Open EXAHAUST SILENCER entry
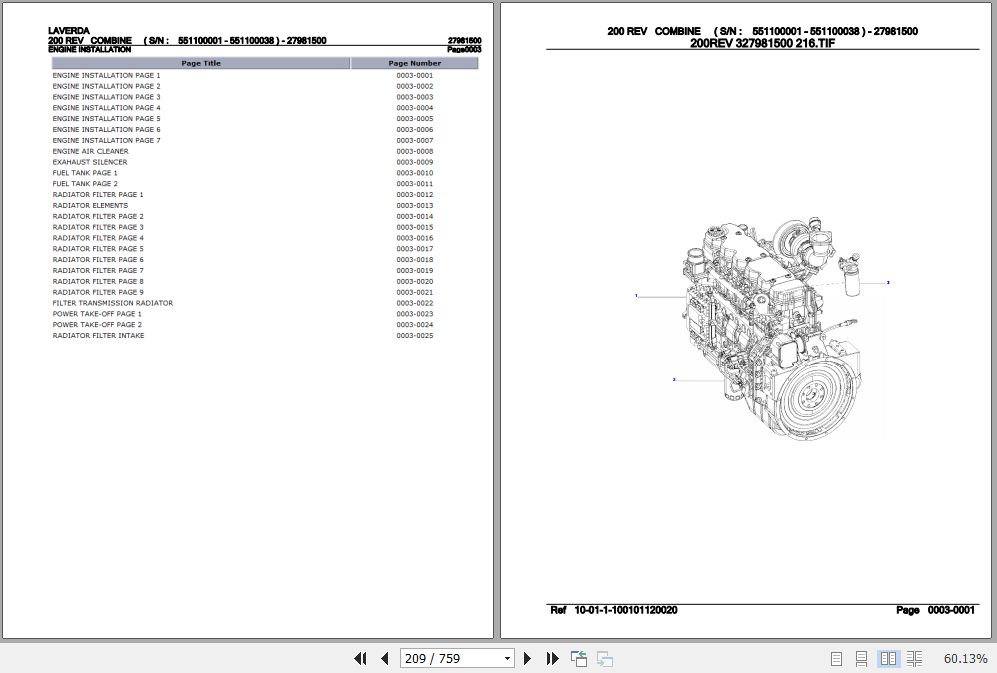Image resolution: width=997 pixels, height=673 pixels. tap(90, 162)
